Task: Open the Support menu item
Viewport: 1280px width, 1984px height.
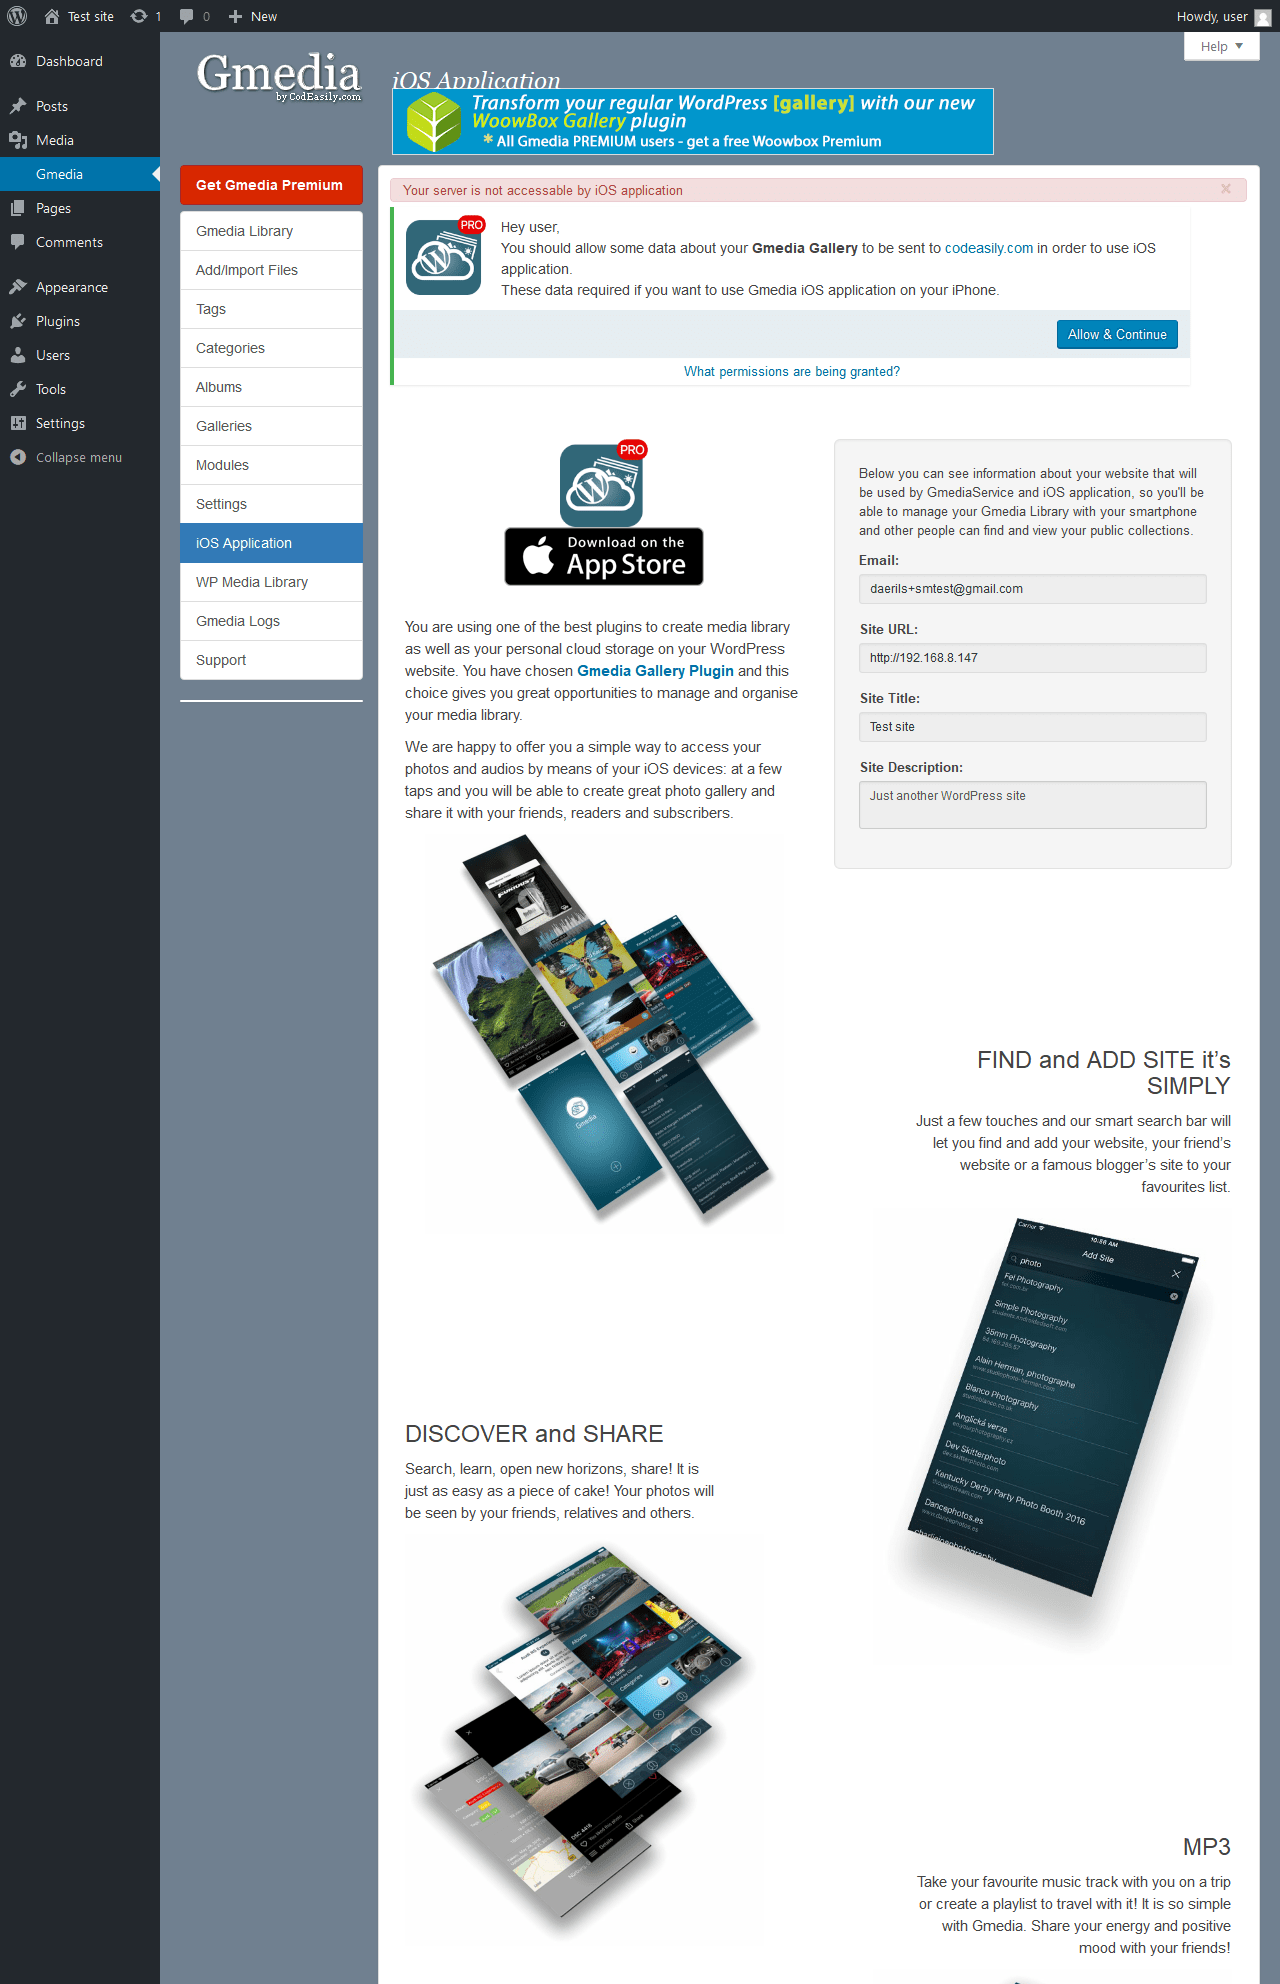Action: click(271, 660)
